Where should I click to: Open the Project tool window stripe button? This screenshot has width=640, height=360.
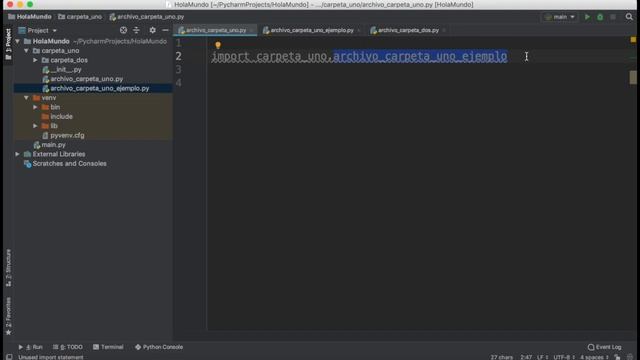8,44
